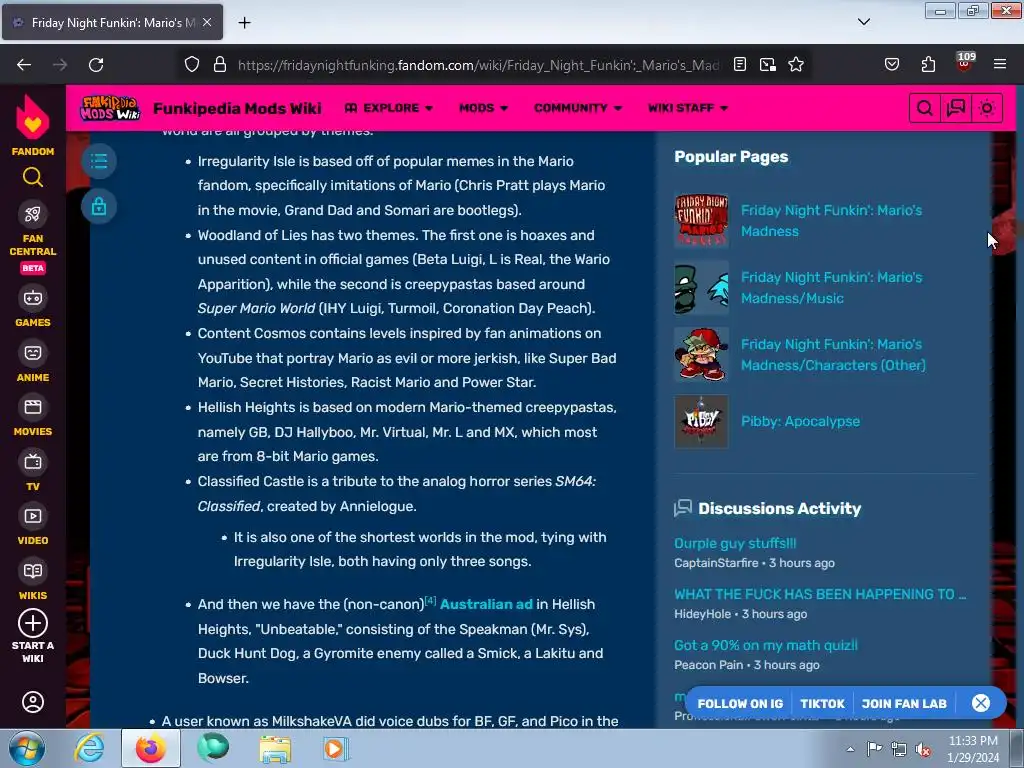Open Firefox extensions puzzle icon
This screenshot has height=768, width=1024.
928,65
